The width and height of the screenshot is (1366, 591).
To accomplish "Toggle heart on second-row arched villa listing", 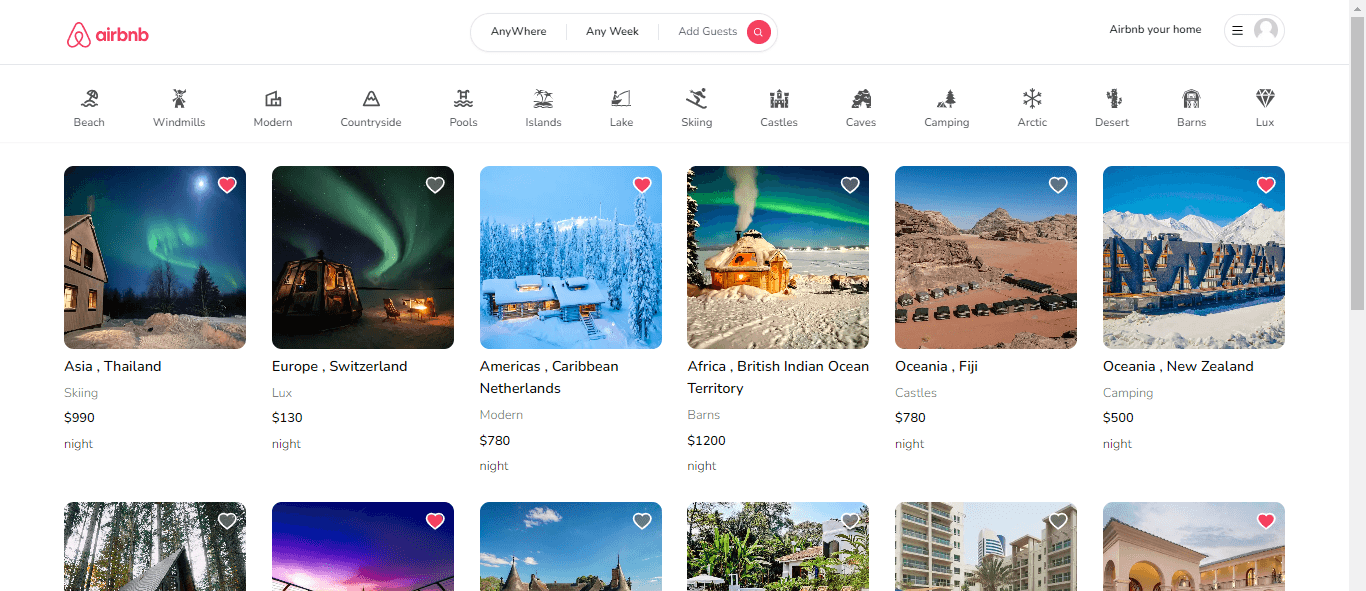I will pyautogui.click(x=1266, y=521).
